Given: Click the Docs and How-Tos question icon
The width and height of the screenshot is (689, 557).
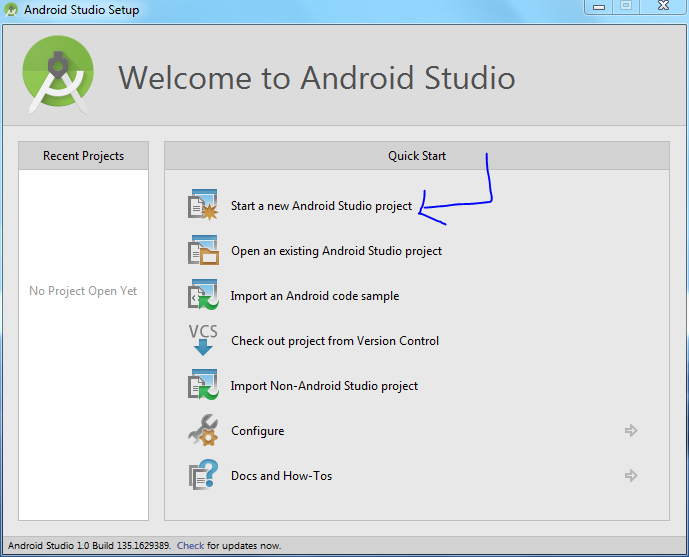Looking at the screenshot, I should pyautogui.click(x=203, y=475).
